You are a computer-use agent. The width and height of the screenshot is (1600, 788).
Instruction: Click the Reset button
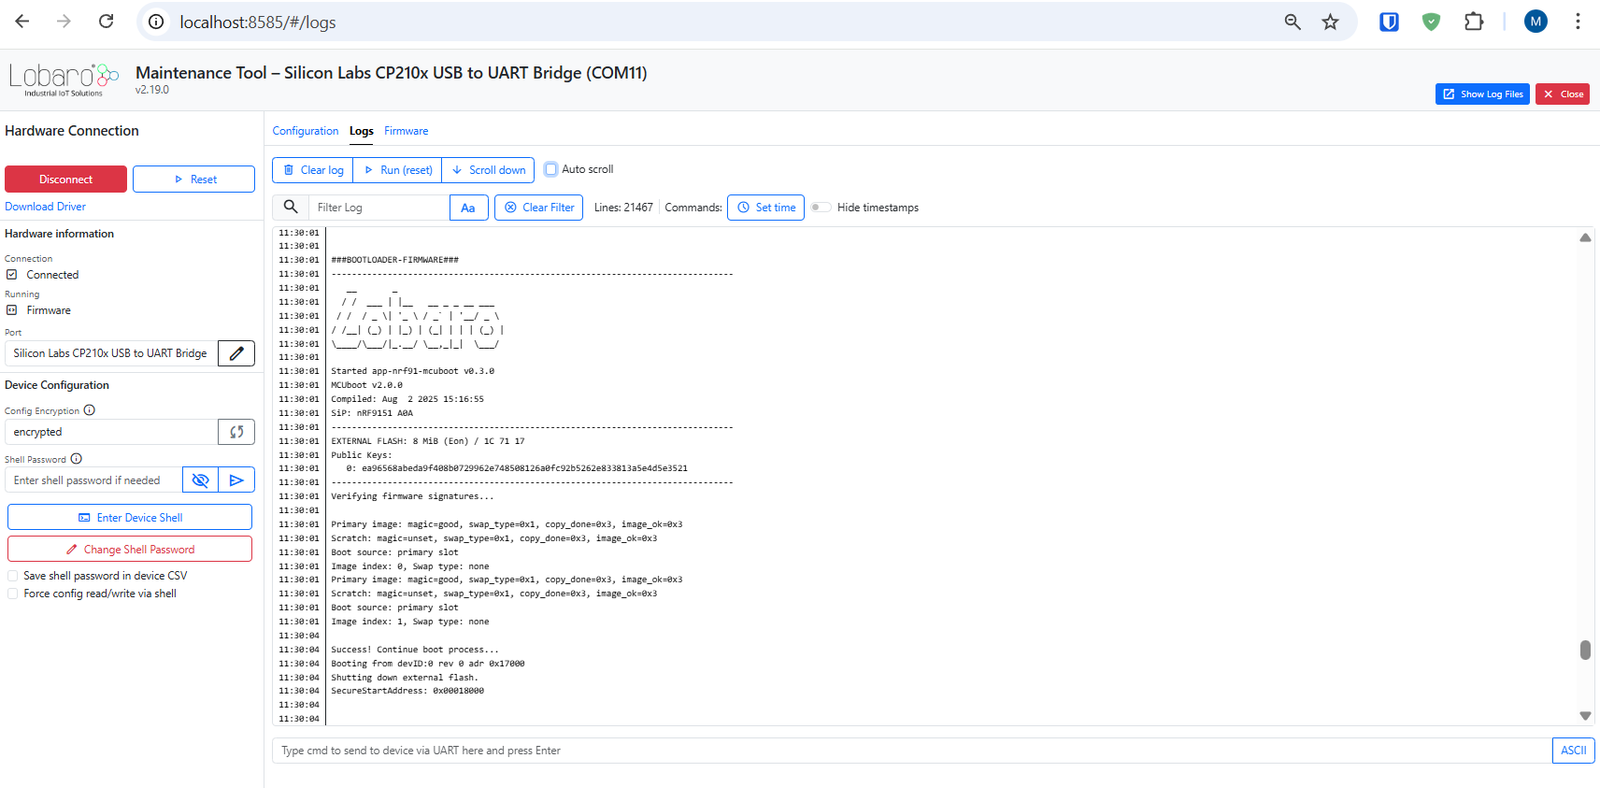pos(194,179)
